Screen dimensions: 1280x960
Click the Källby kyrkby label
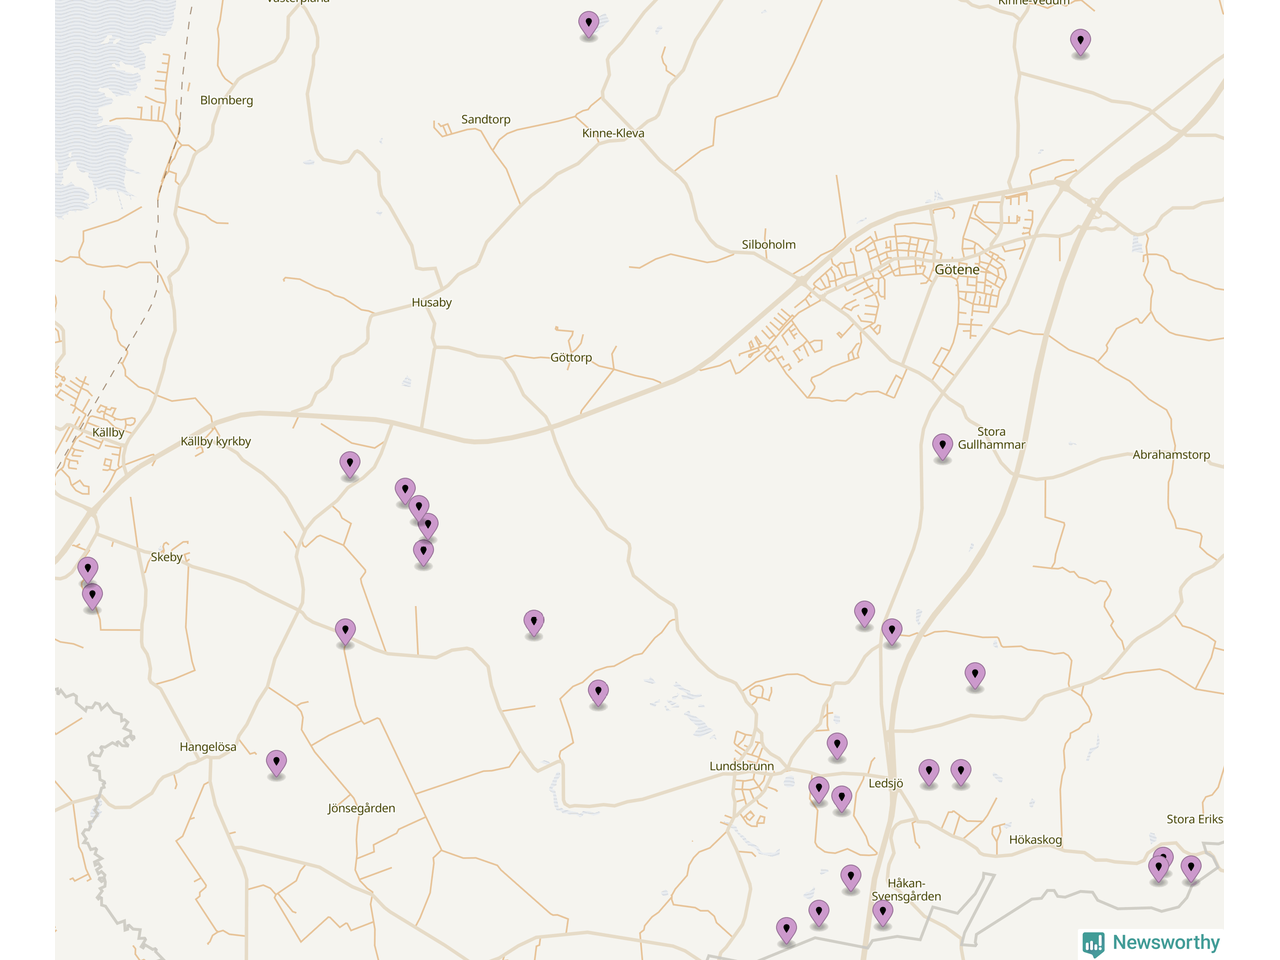[x=216, y=441]
